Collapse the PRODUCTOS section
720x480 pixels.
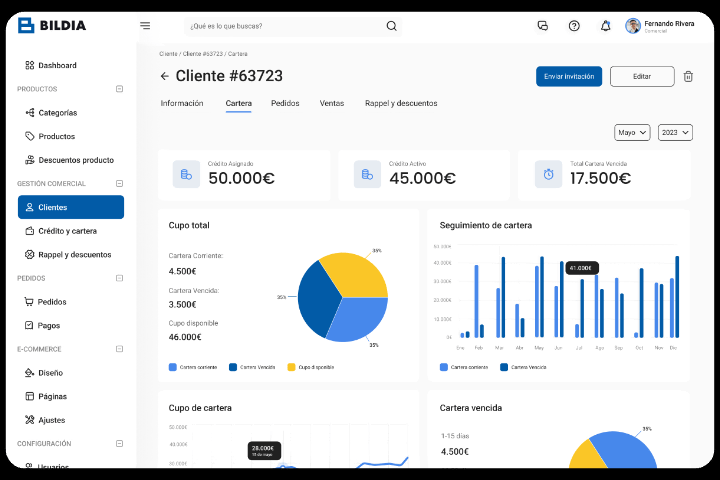pos(119,89)
